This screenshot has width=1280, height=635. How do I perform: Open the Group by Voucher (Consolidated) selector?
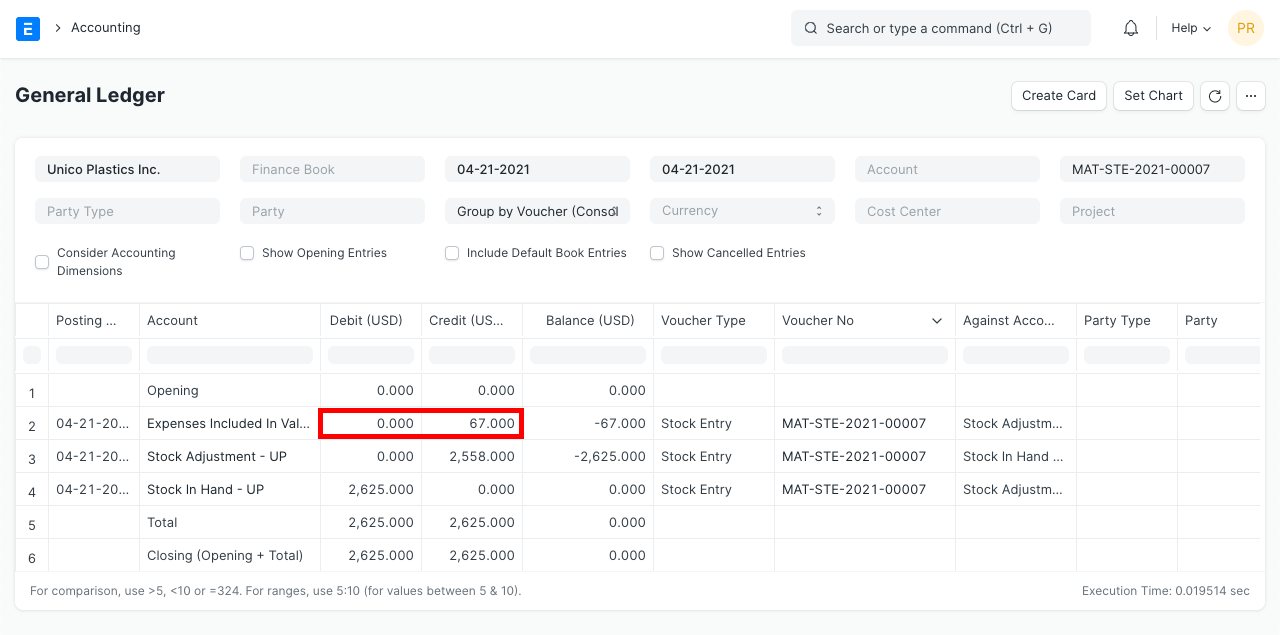click(x=537, y=210)
